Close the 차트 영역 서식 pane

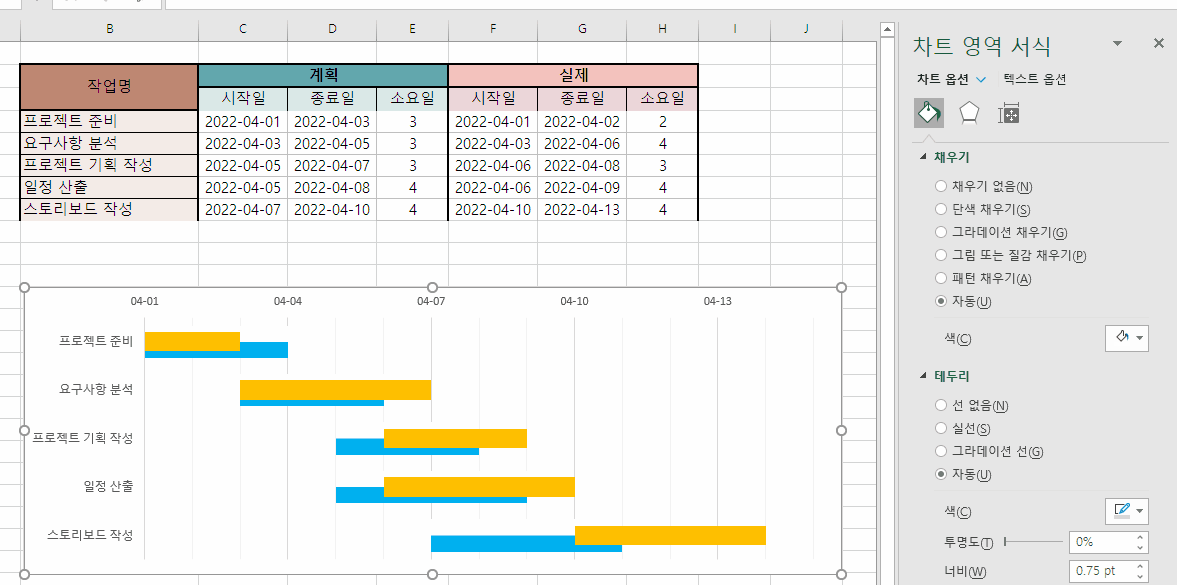[1158, 44]
